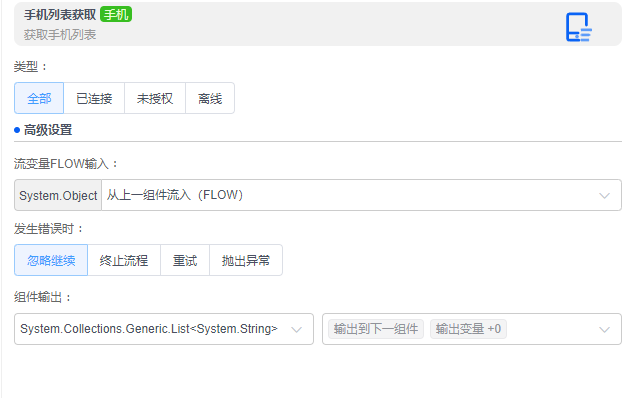
Task: Expand the FLOW input chevron arrow
Action: pyautogui.click(x=604, y=196)
